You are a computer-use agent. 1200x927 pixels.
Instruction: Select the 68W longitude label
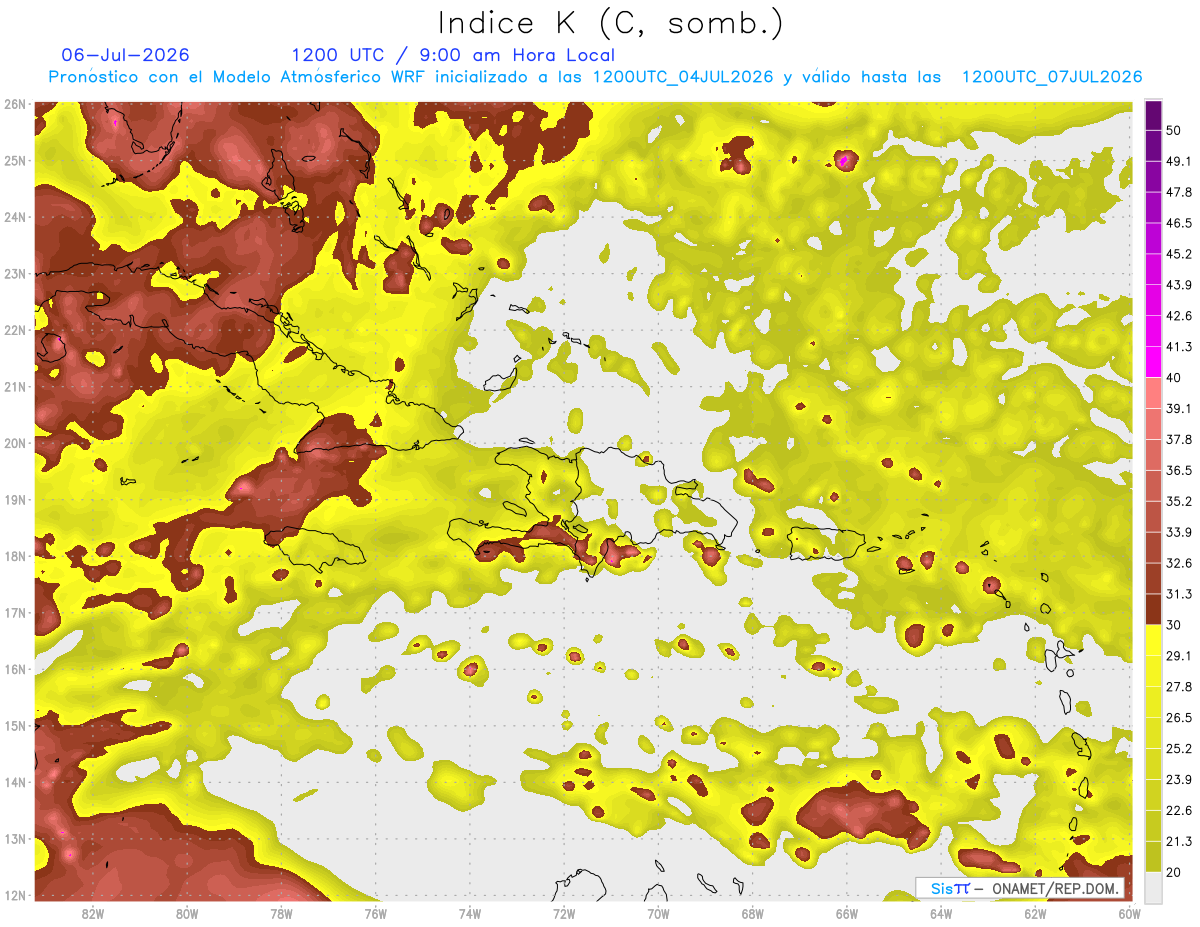pos(753,913)
